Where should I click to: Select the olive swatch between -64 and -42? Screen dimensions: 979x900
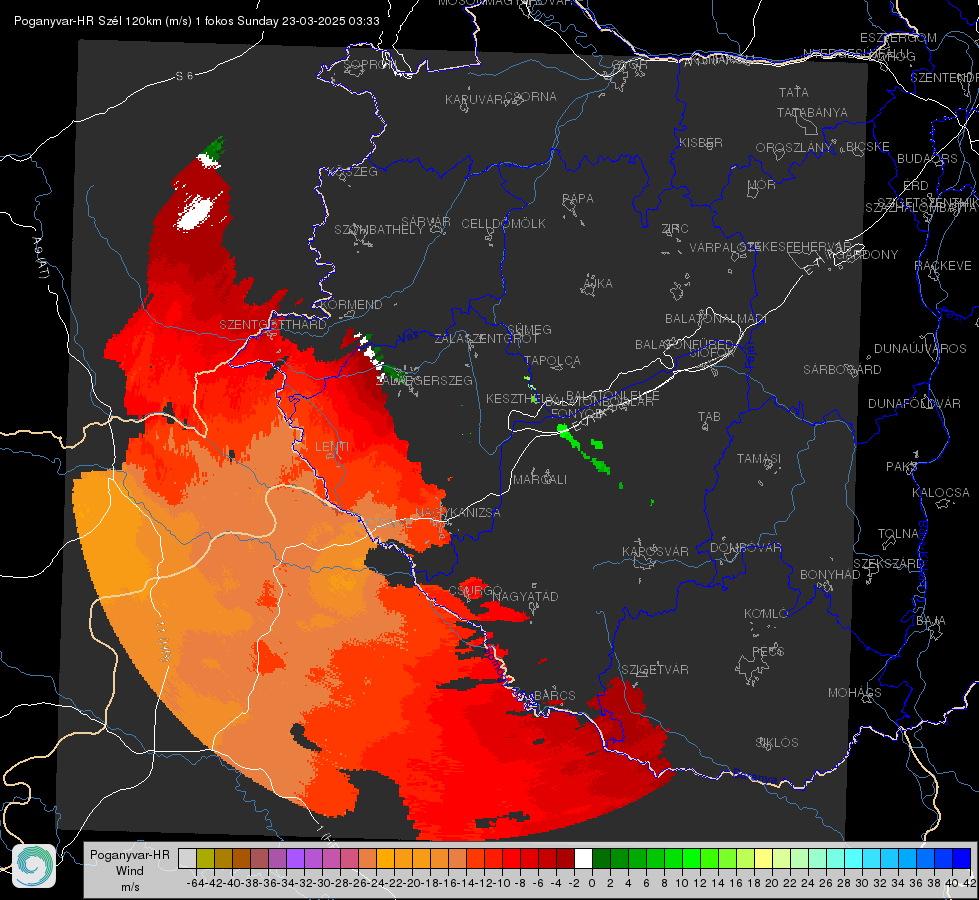pyautogui.click(x=205, y=858)
